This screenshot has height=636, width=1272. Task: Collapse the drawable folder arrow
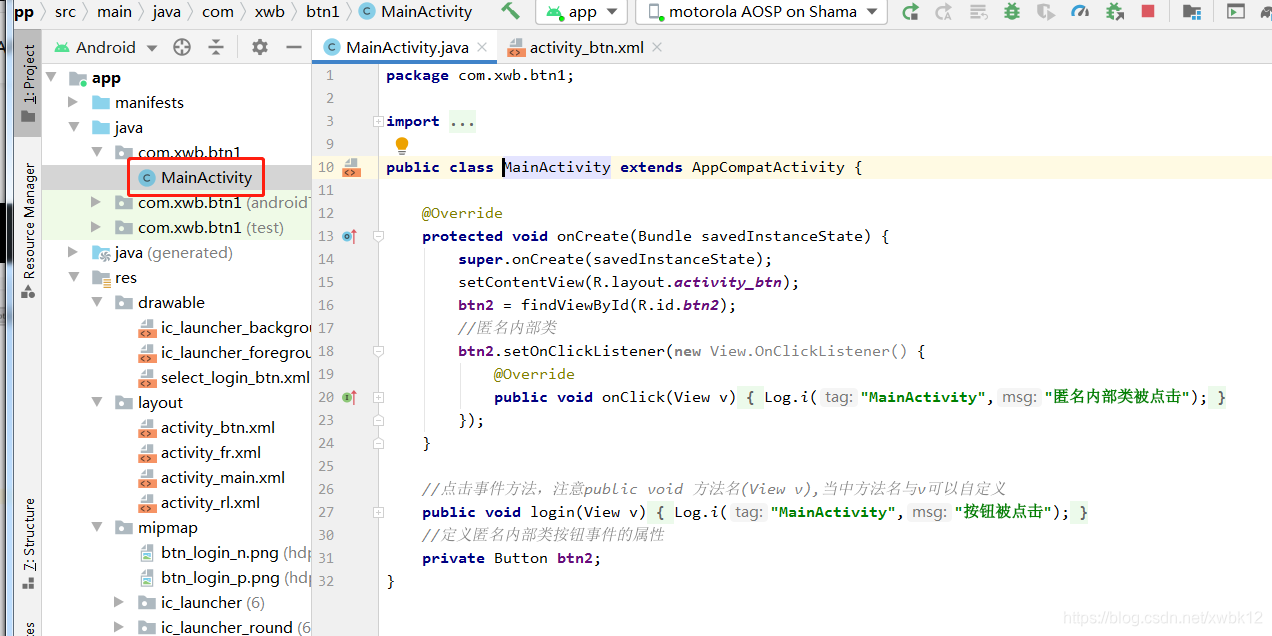[x=97, y=303]
